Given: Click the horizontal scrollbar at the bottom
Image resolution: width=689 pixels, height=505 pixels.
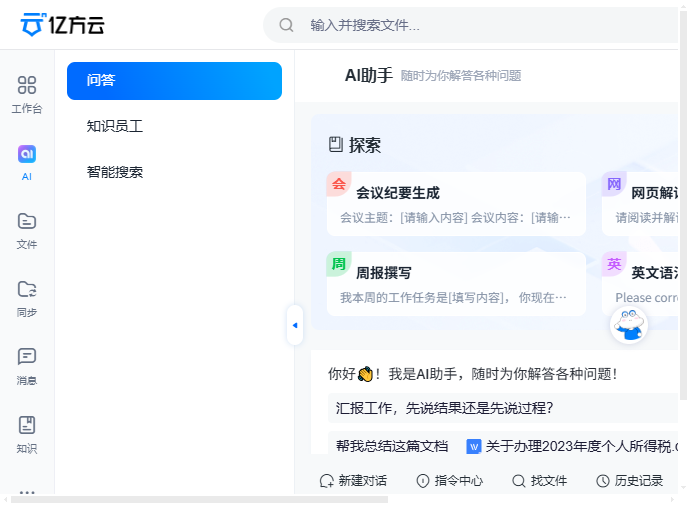Looking at the screenshot, I should (199, 500).
